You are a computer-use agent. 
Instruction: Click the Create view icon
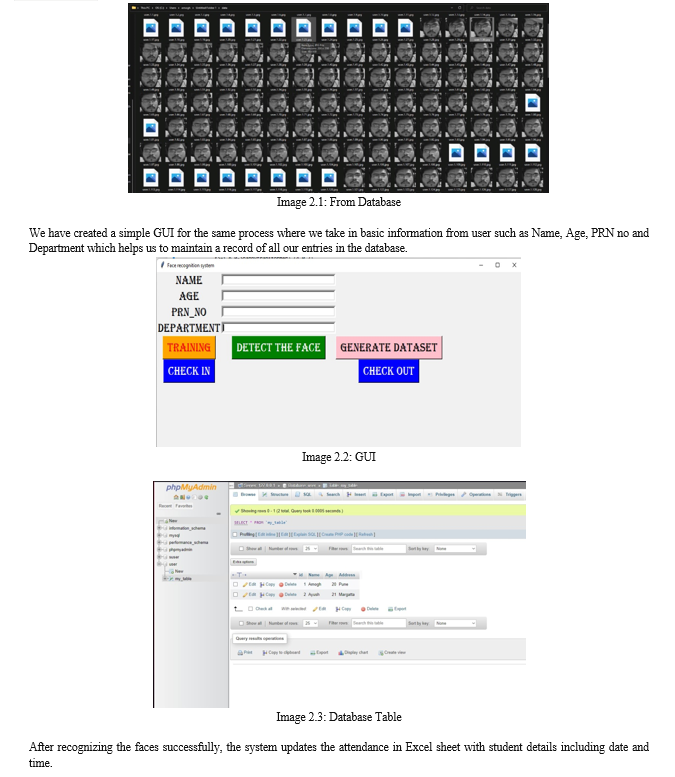(x=381, y=653)
